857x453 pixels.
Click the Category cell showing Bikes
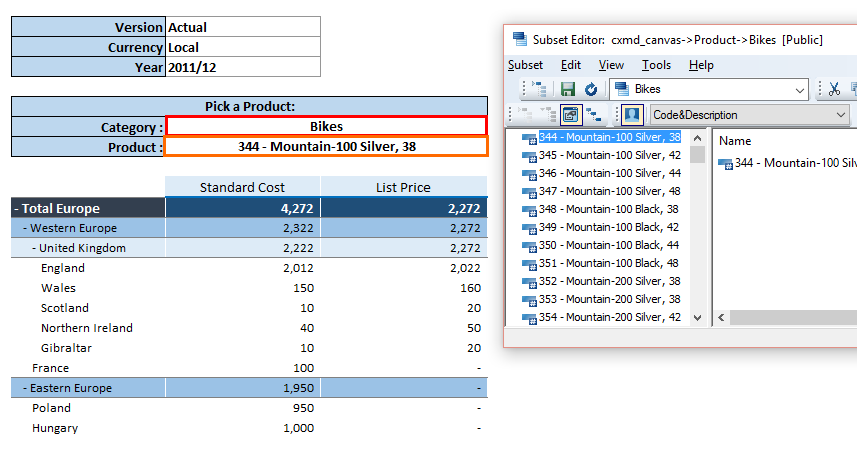point(326,127)
